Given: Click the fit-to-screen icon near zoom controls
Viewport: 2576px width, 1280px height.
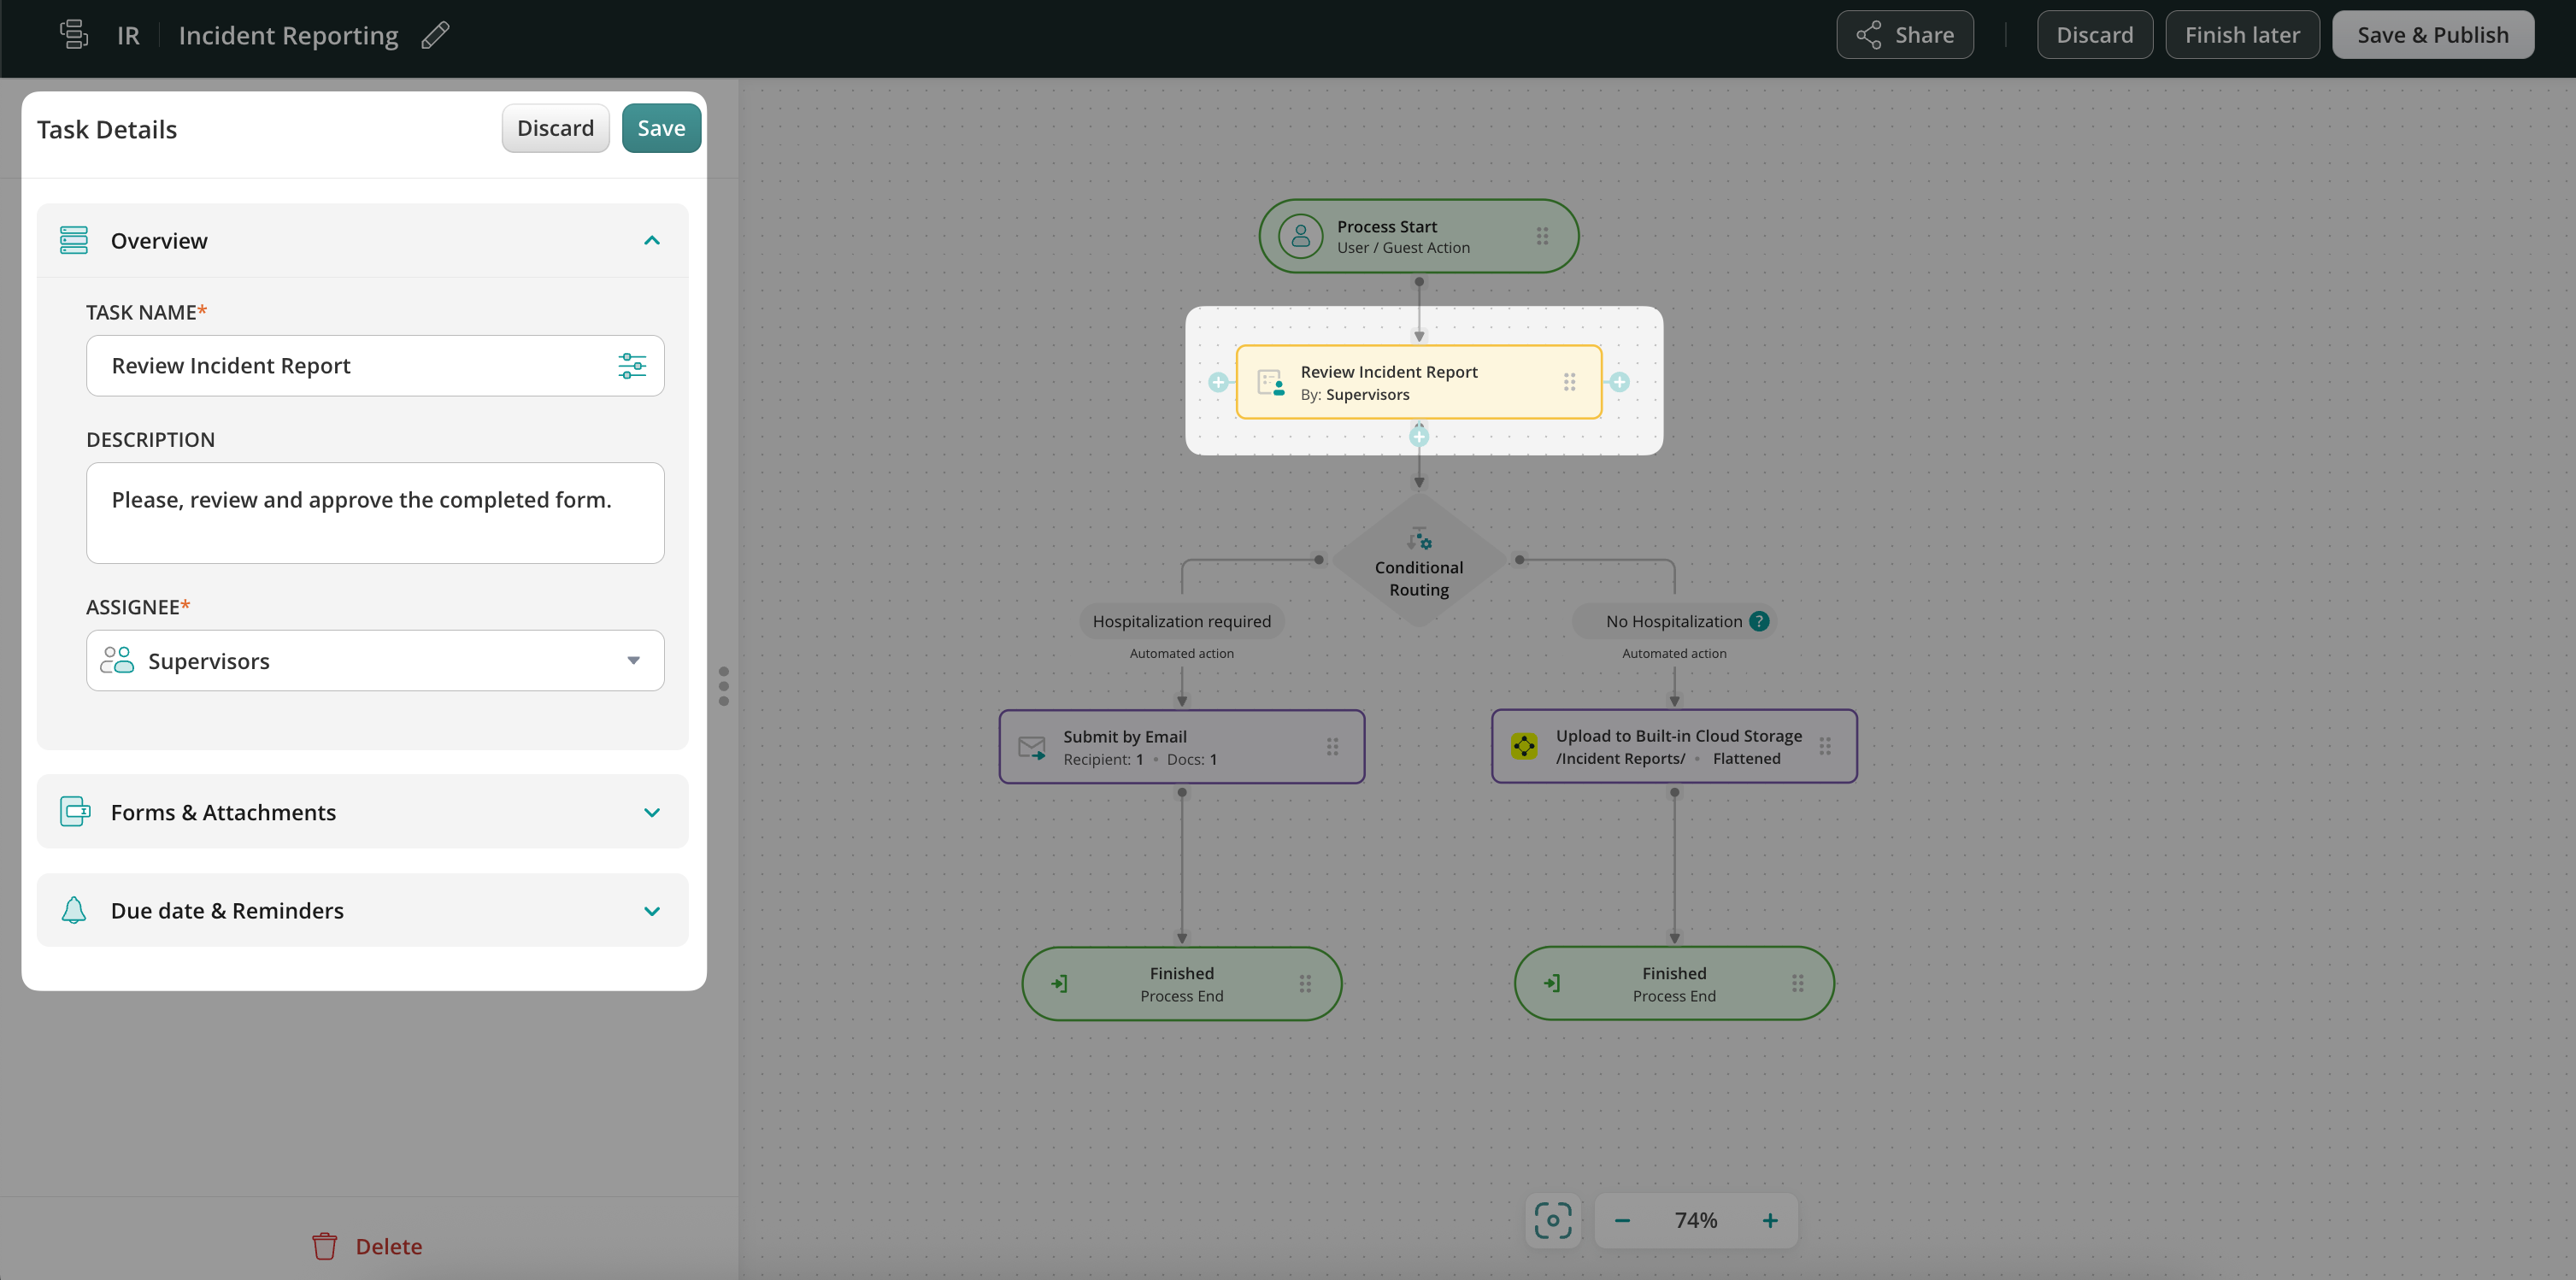Looking at the screenshot, I should 1553,1220.
